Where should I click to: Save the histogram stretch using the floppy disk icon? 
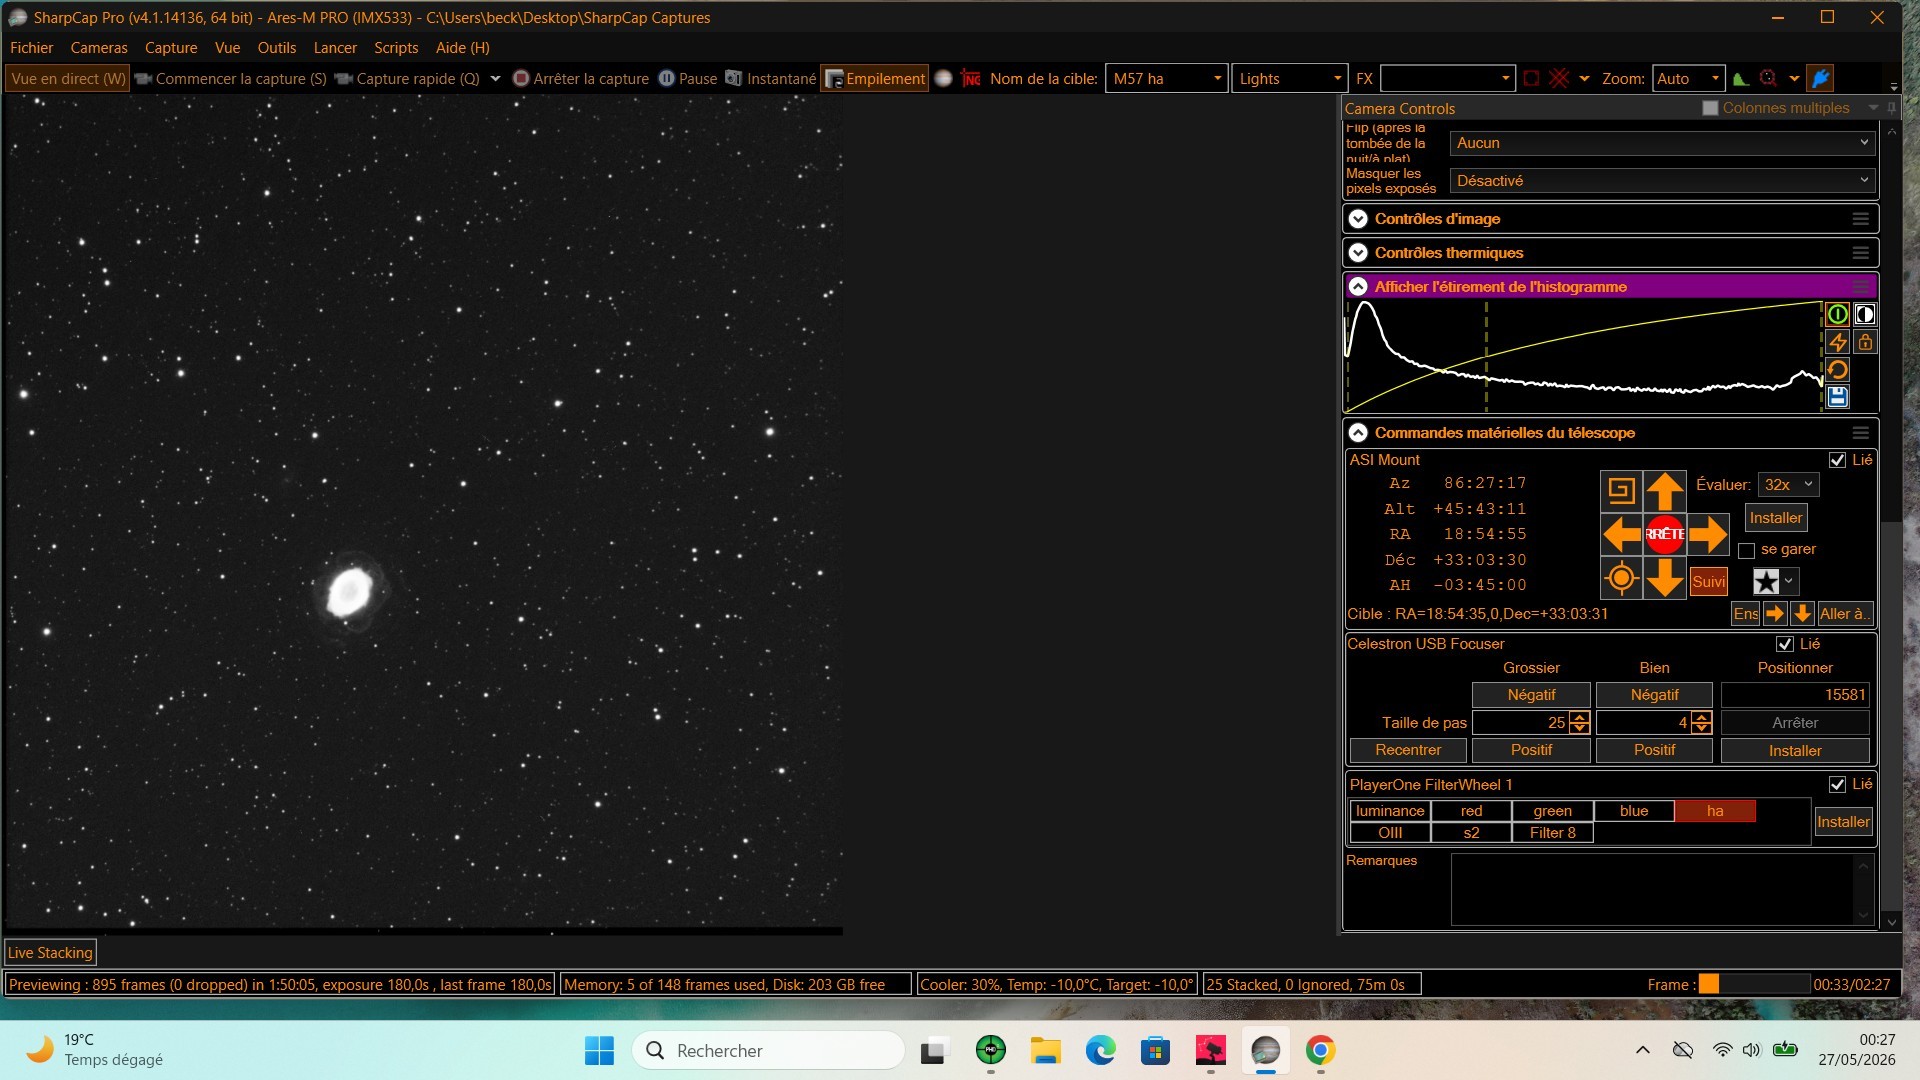pos(1837,397)
